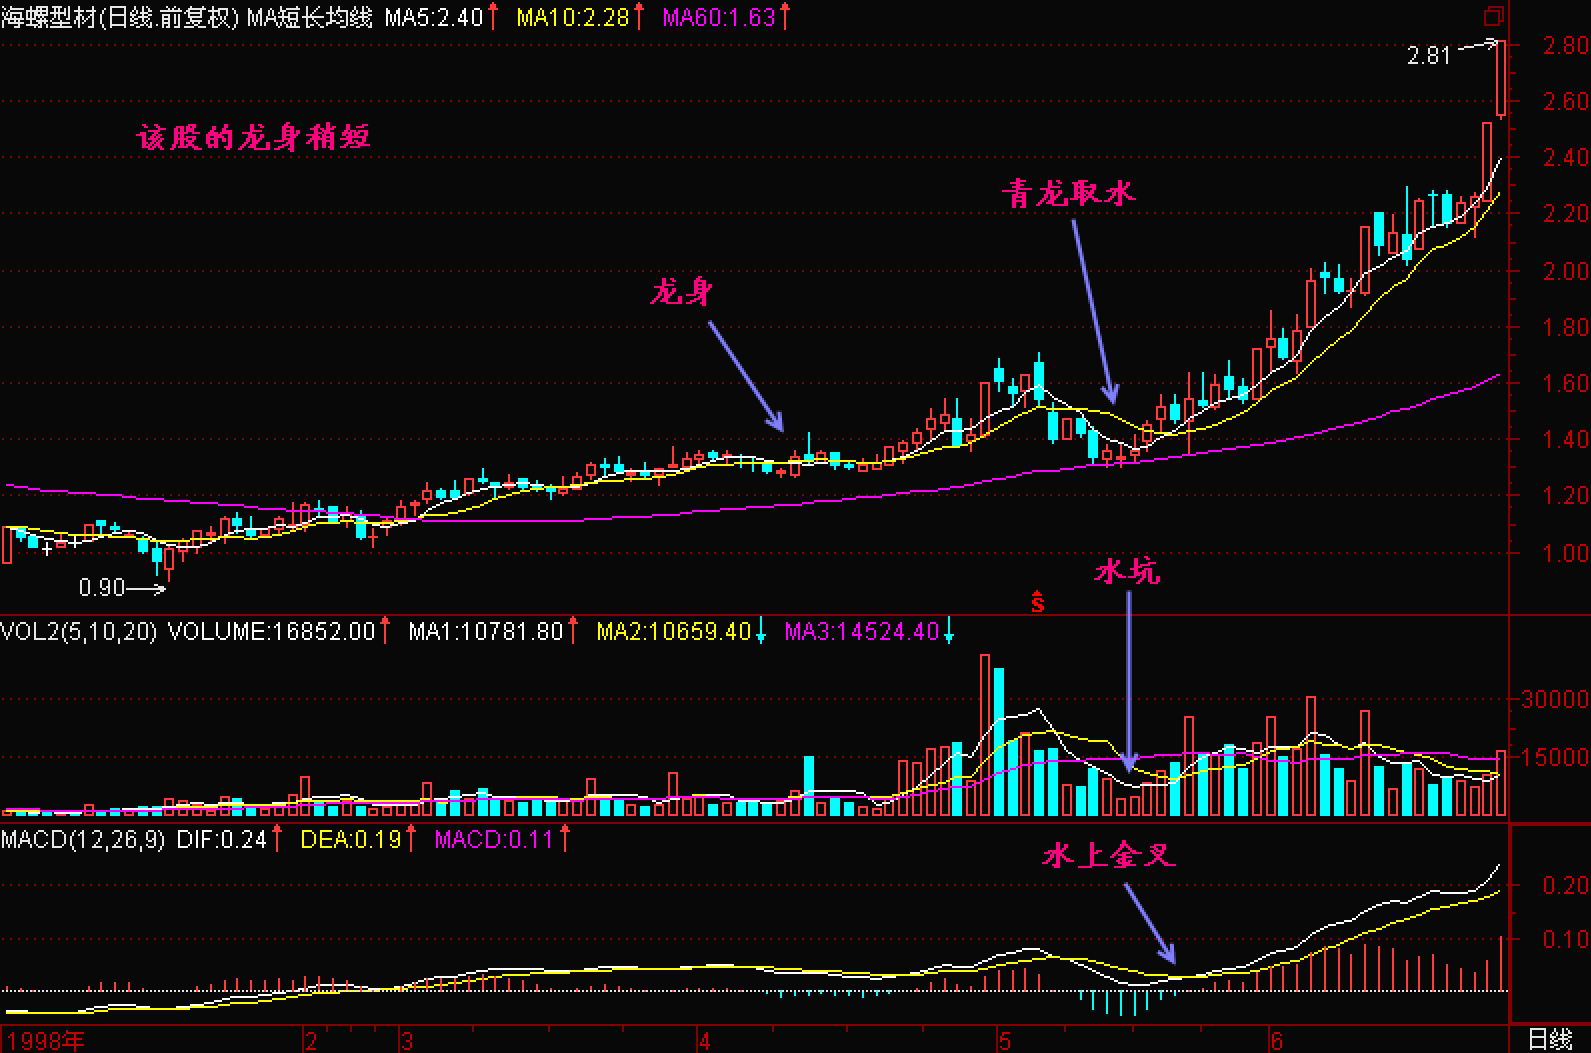Screen dimensions: 1591x1053
Task: Click the 水上金叉 annotation in MACD panel
Action: tap(1108, 855)
